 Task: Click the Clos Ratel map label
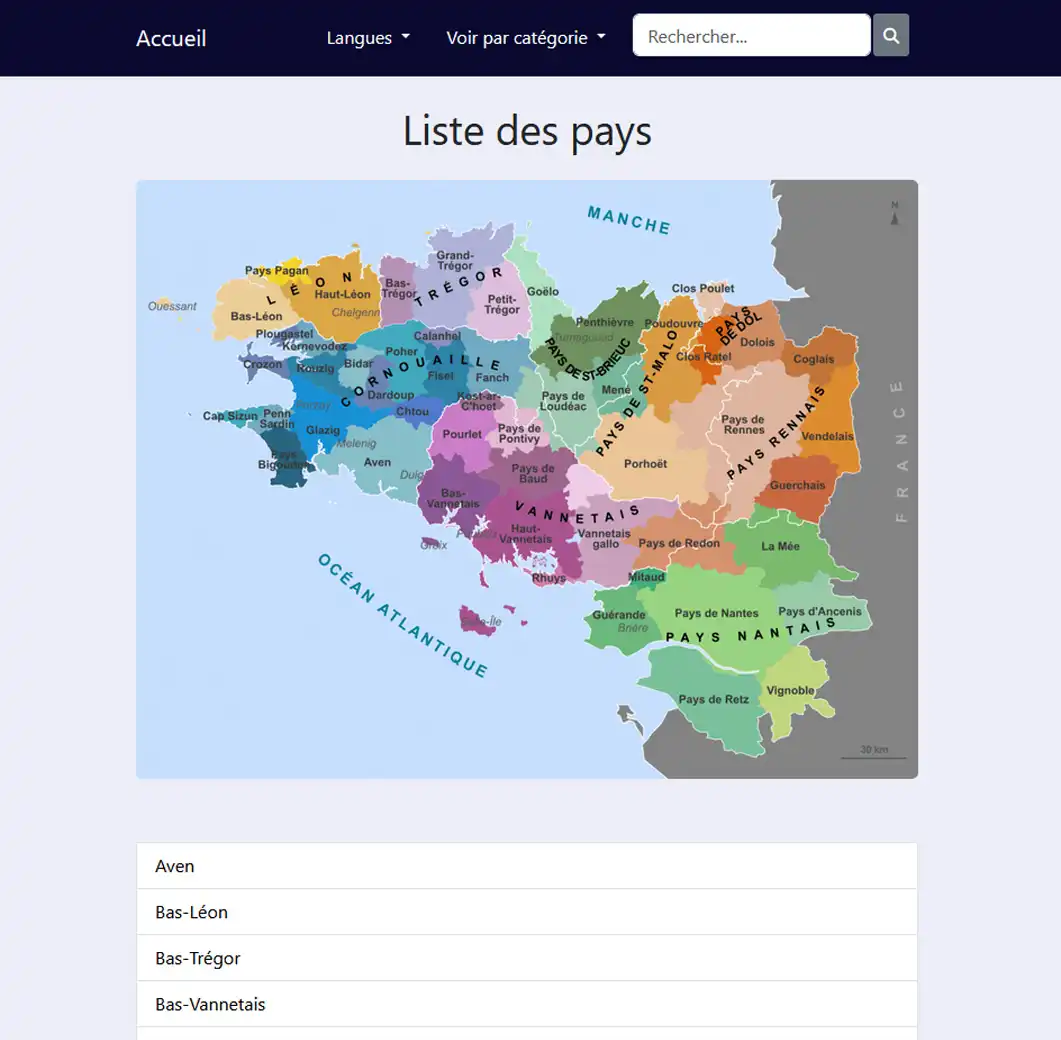pyautogui.click(x=703, y=357)
